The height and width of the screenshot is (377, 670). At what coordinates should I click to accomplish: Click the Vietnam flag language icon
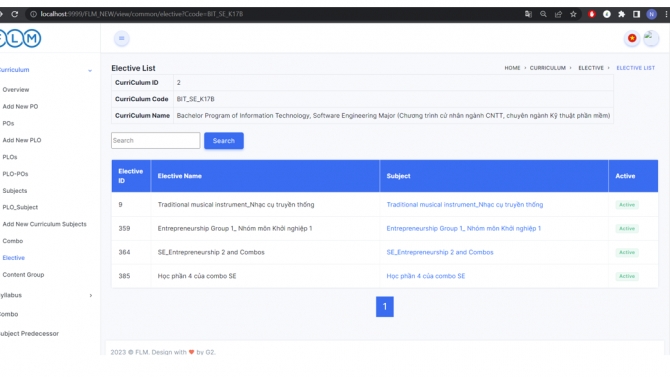pyautogui.click(x=632, y=38)
